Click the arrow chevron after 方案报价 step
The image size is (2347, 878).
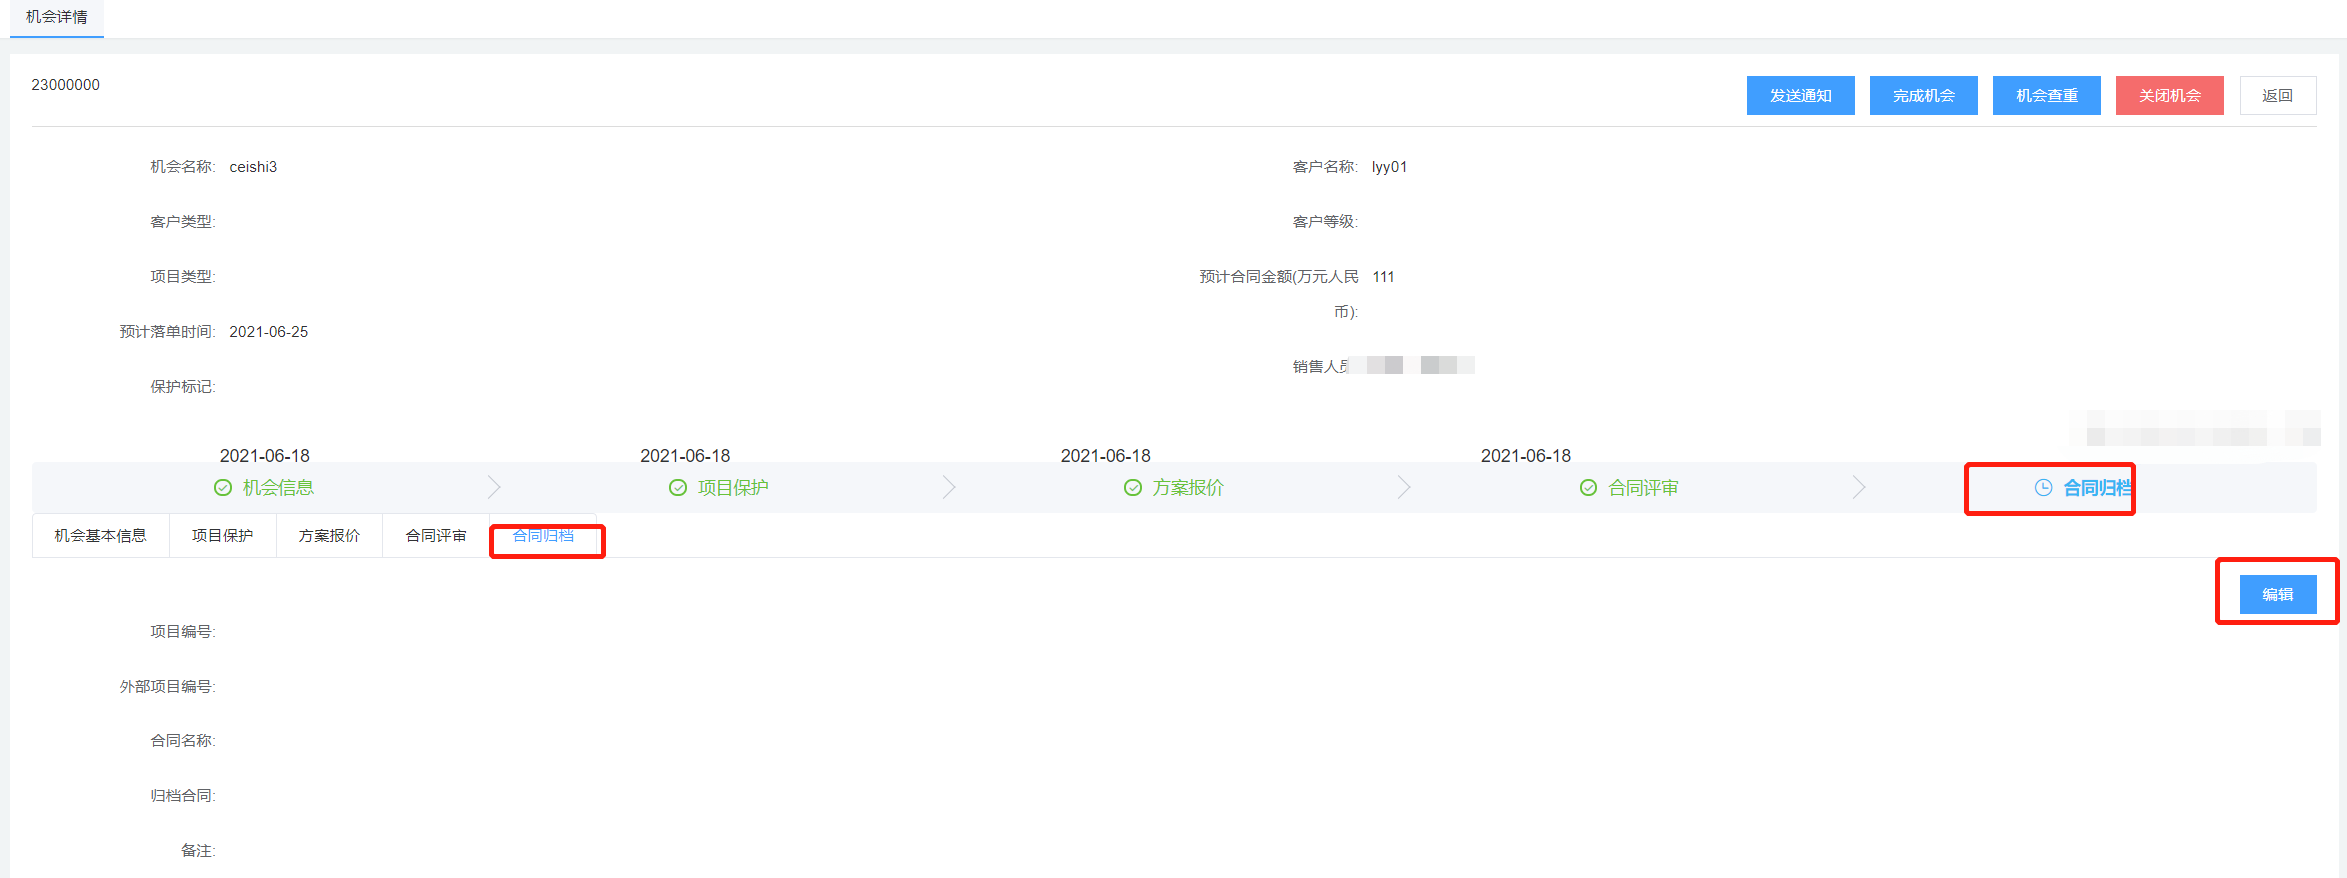point(1404,488)
